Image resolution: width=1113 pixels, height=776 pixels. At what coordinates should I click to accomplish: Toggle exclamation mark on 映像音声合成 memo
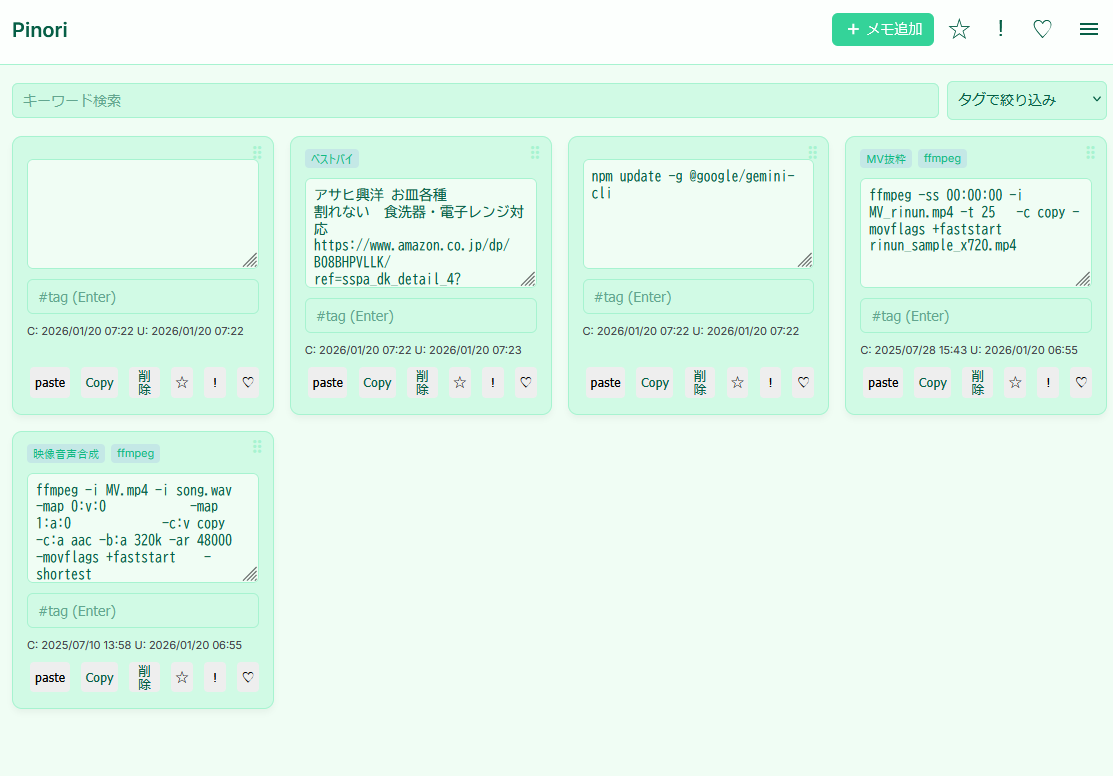tap(215, 677)
